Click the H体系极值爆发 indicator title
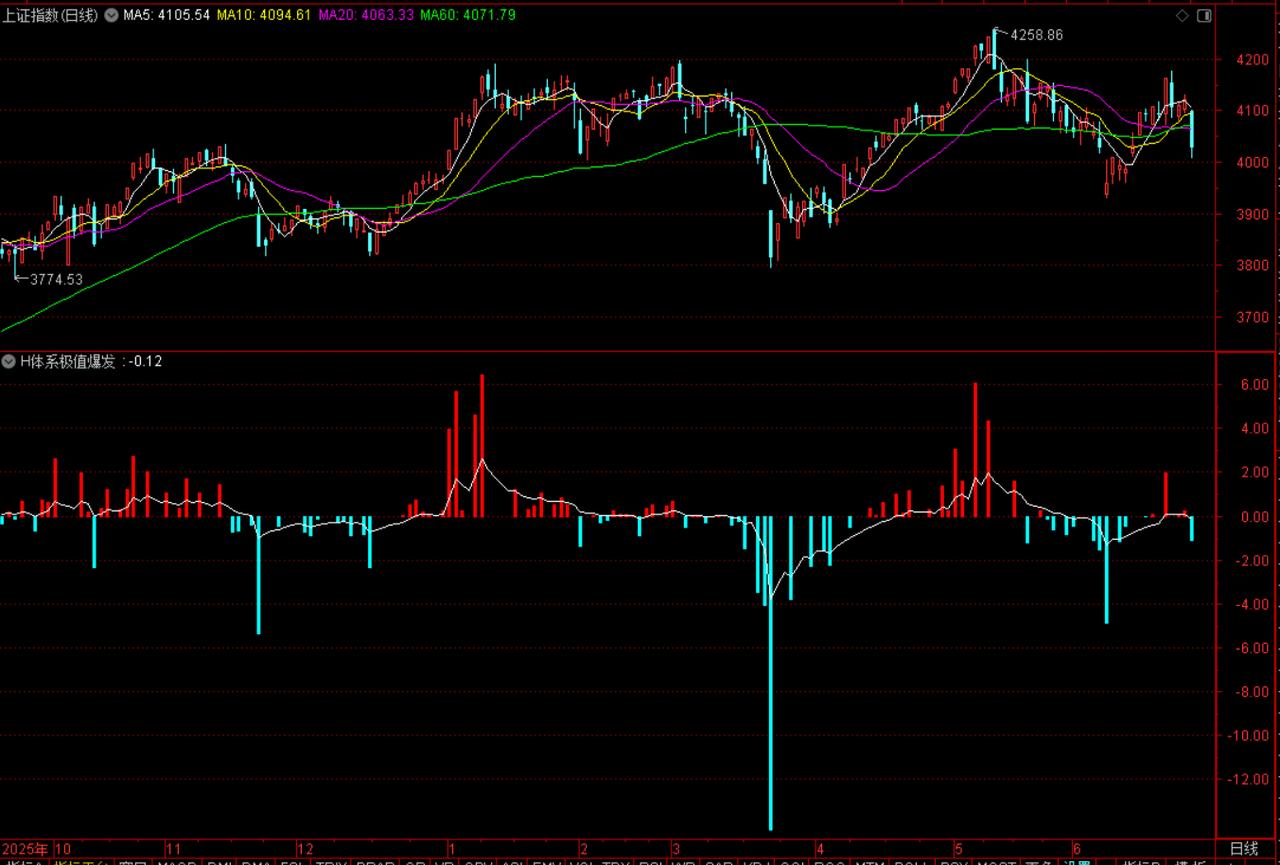1280x865 pixels. coord(69,362)
